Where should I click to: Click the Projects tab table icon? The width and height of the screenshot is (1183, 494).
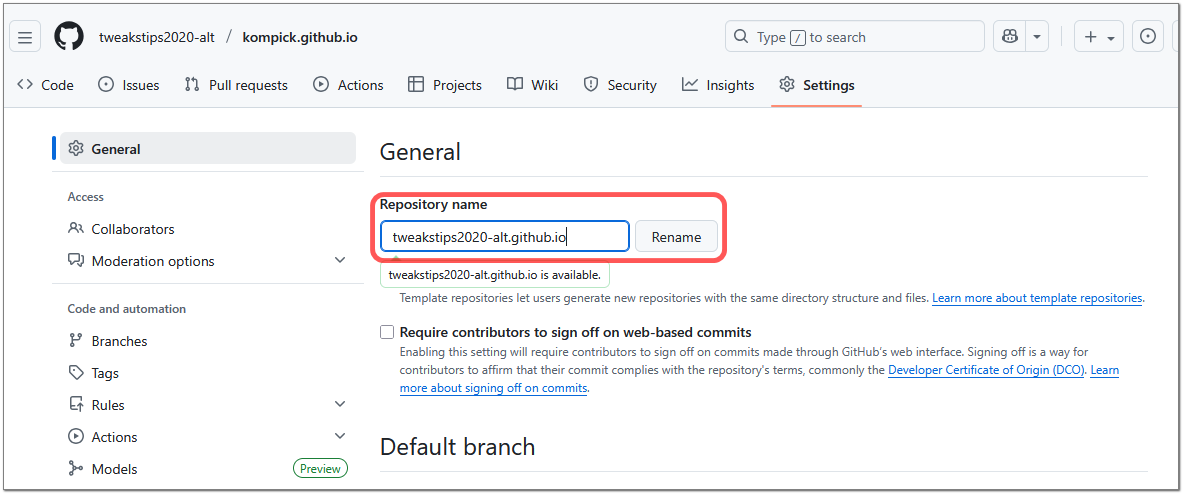416,84
